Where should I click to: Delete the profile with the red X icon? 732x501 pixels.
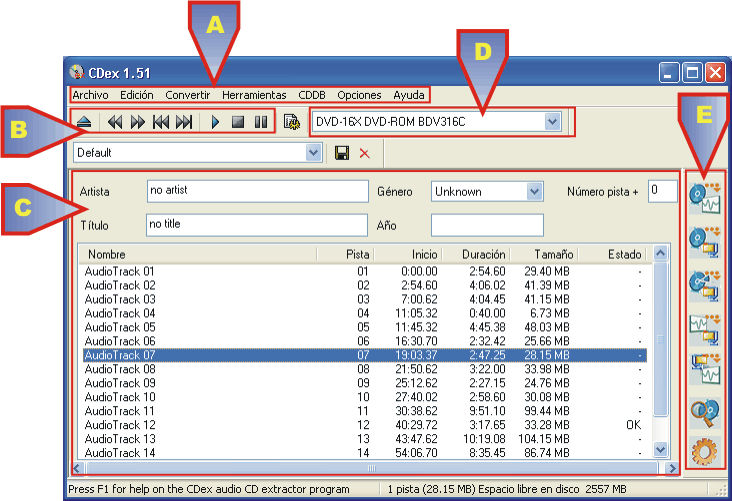364,153
